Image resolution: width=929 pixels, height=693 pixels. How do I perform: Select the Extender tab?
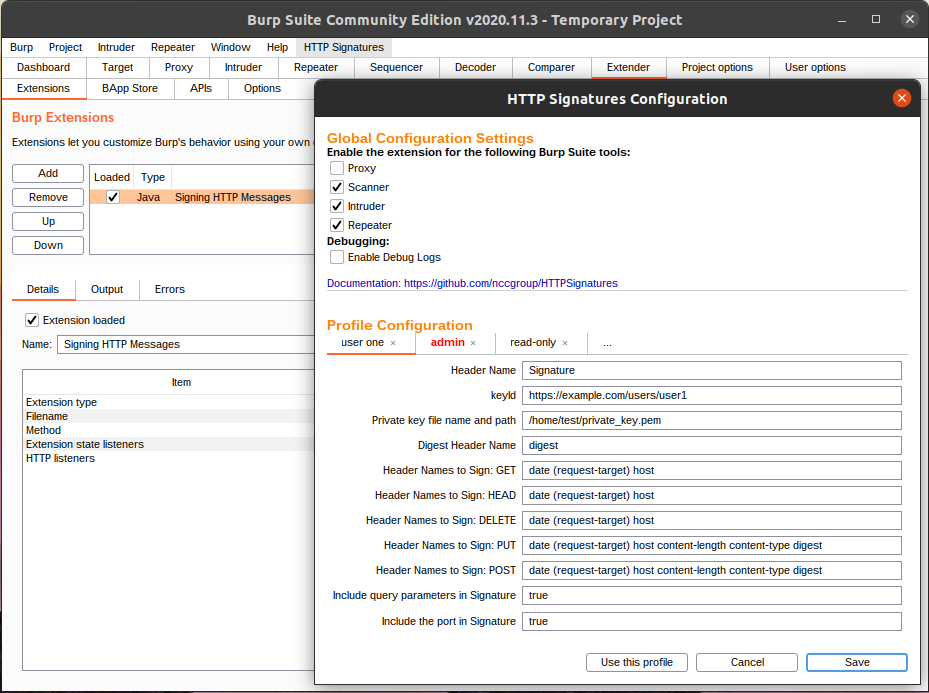[x=628, y=68]
